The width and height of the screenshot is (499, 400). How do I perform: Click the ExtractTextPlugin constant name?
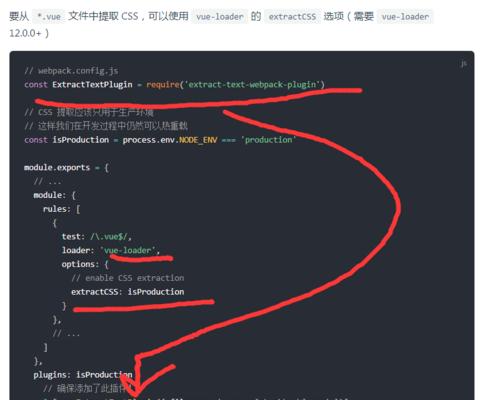[92, 85]
